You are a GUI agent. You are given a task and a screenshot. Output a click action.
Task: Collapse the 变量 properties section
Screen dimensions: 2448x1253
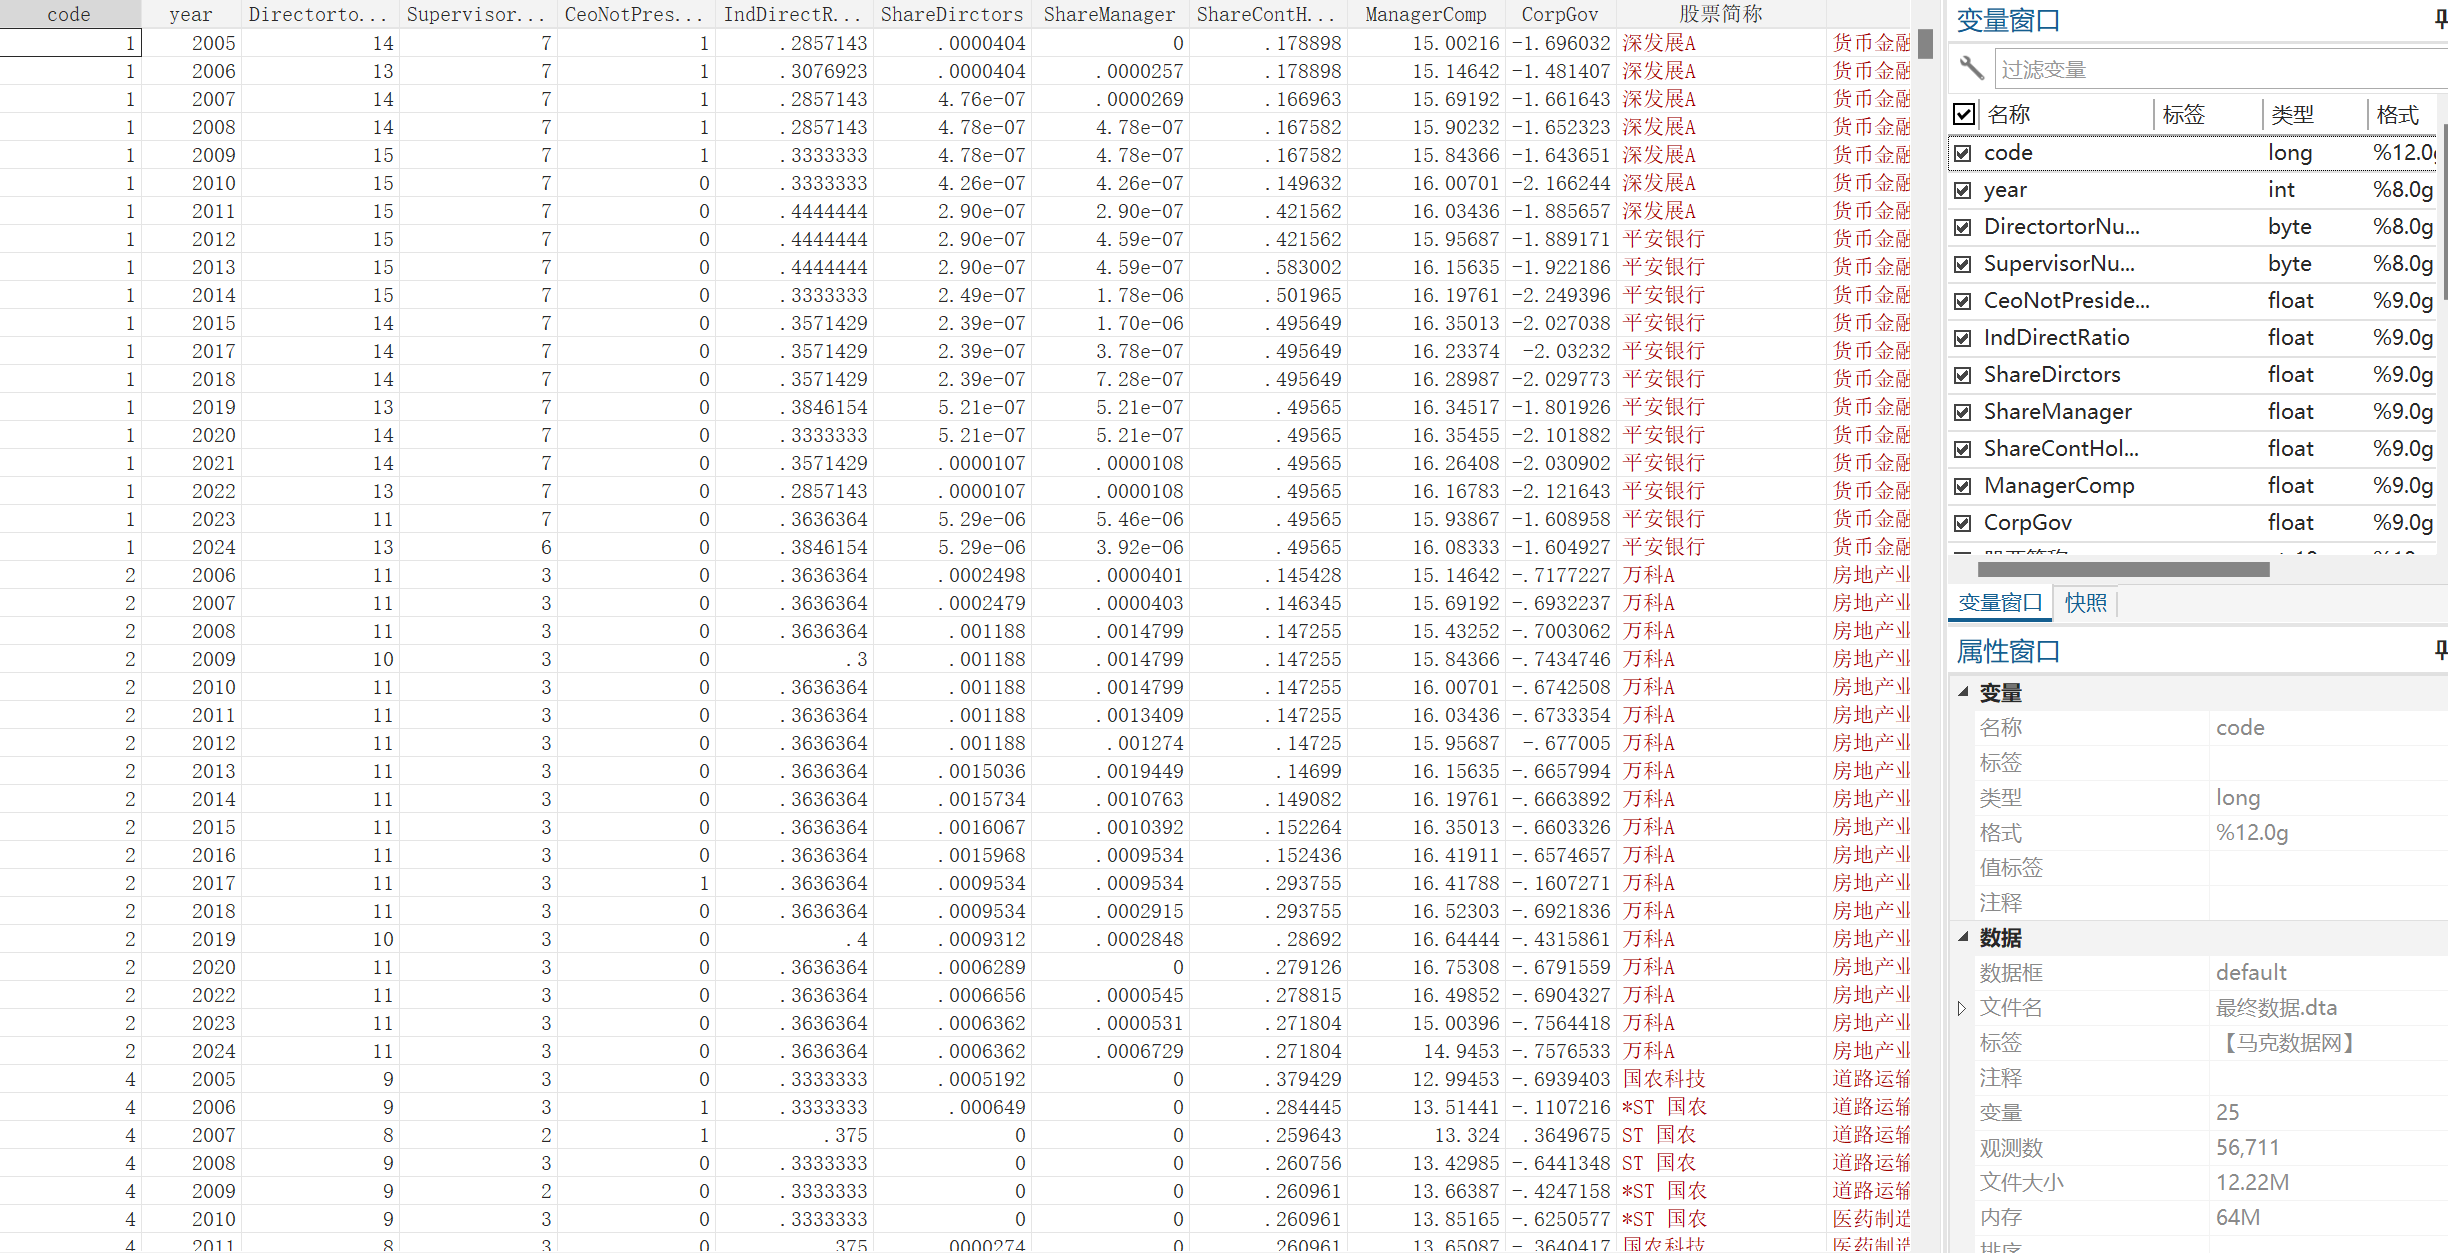[x=1963, y=692]
